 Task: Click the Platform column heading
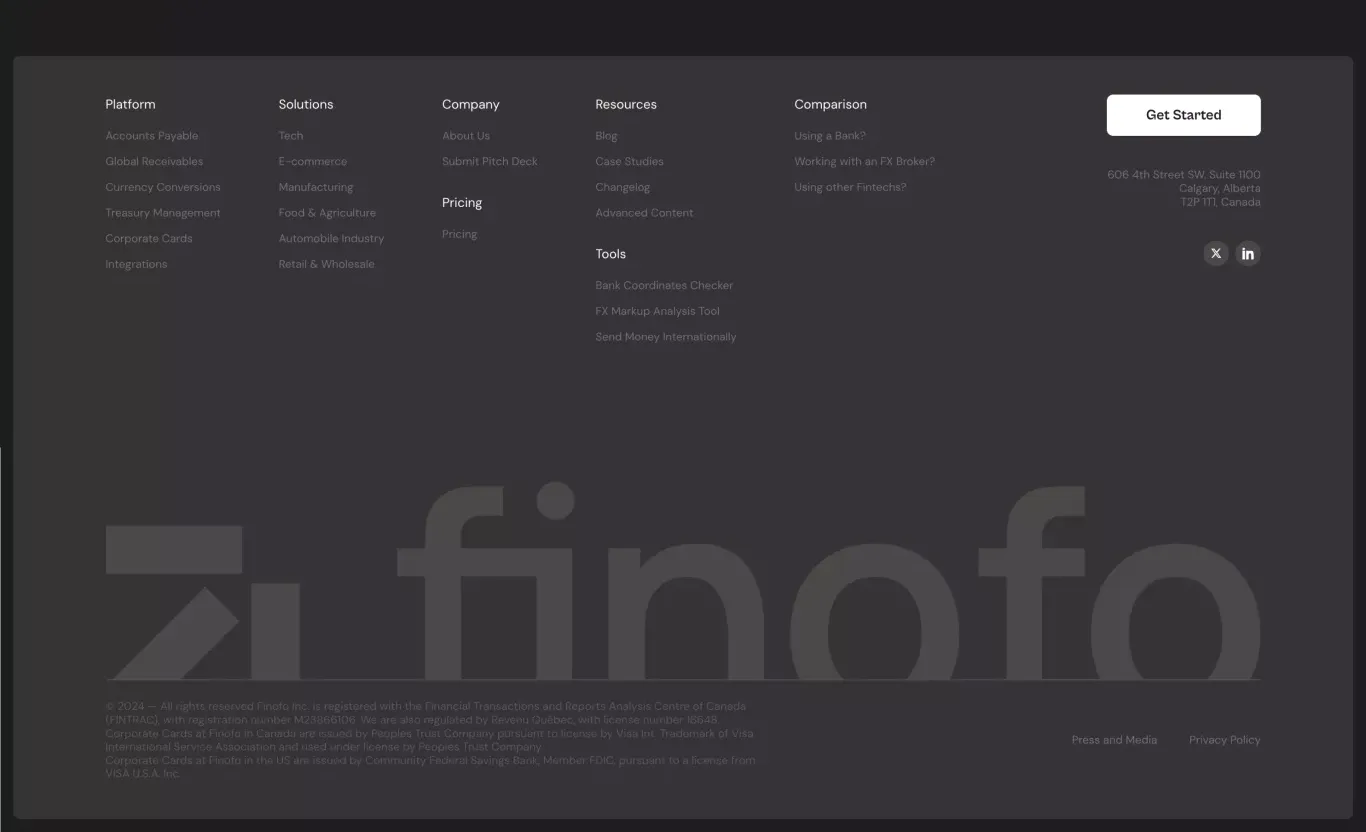[x=130, y=104]
